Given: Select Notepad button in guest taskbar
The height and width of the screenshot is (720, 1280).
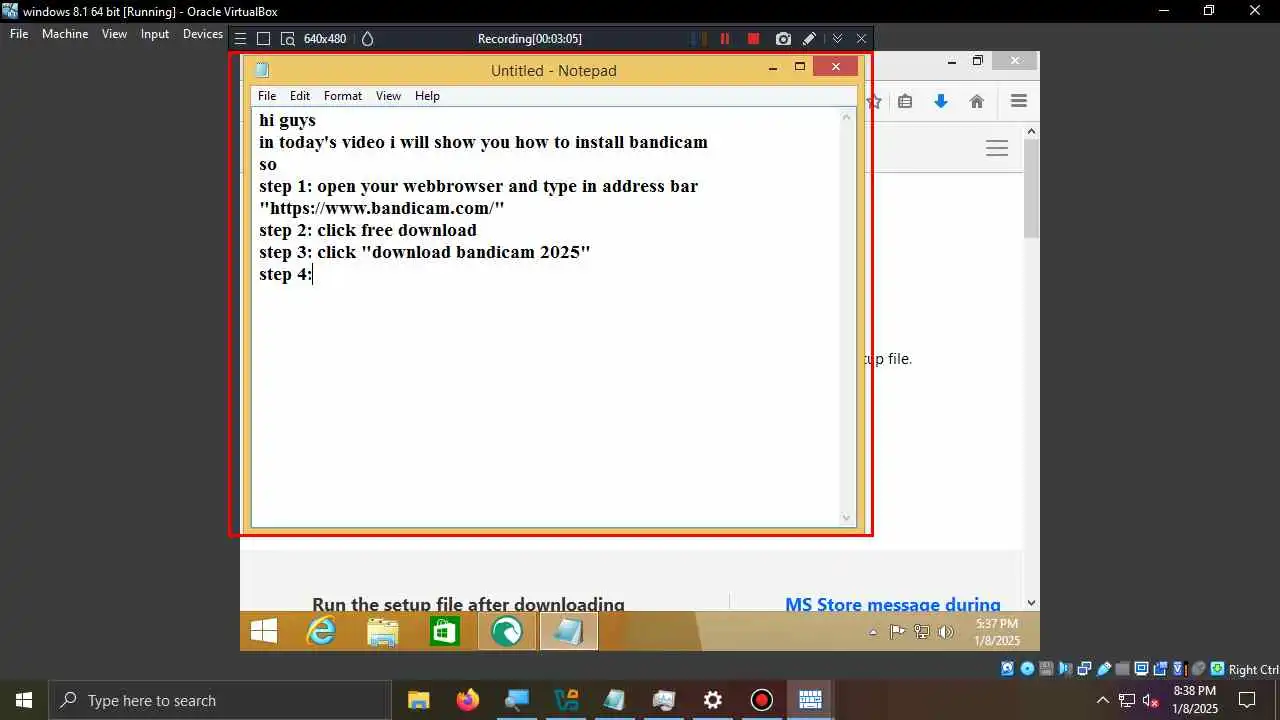Looking at the screenshot, I should point(569,631).
